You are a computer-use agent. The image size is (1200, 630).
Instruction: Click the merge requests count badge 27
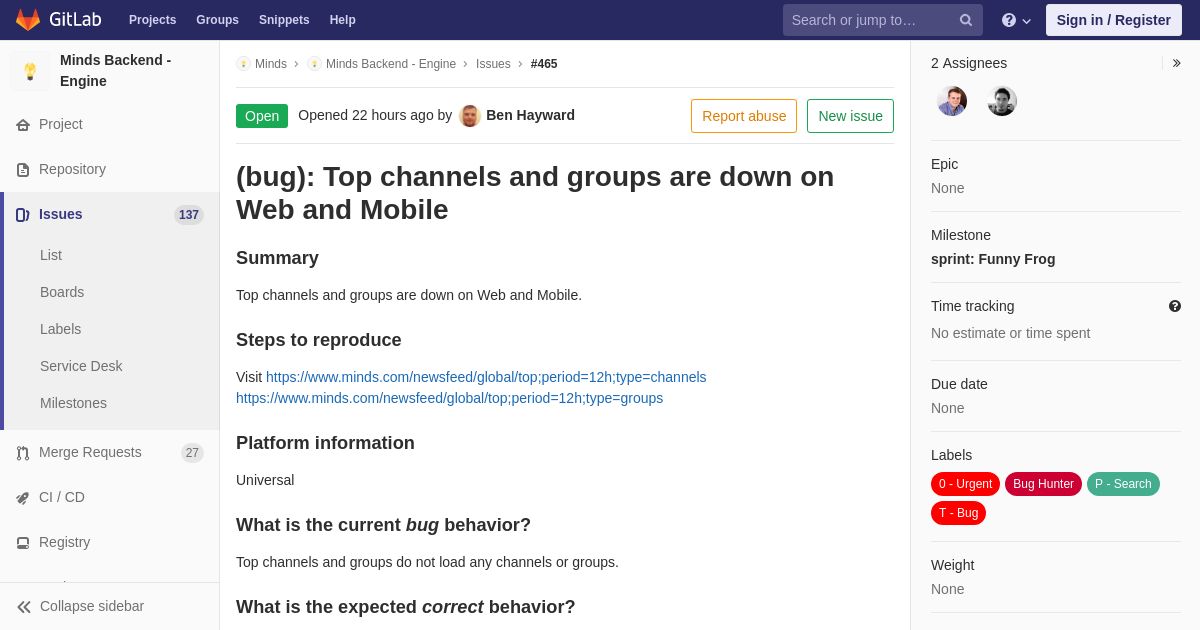pyautogui.click(x=192, y=453)
